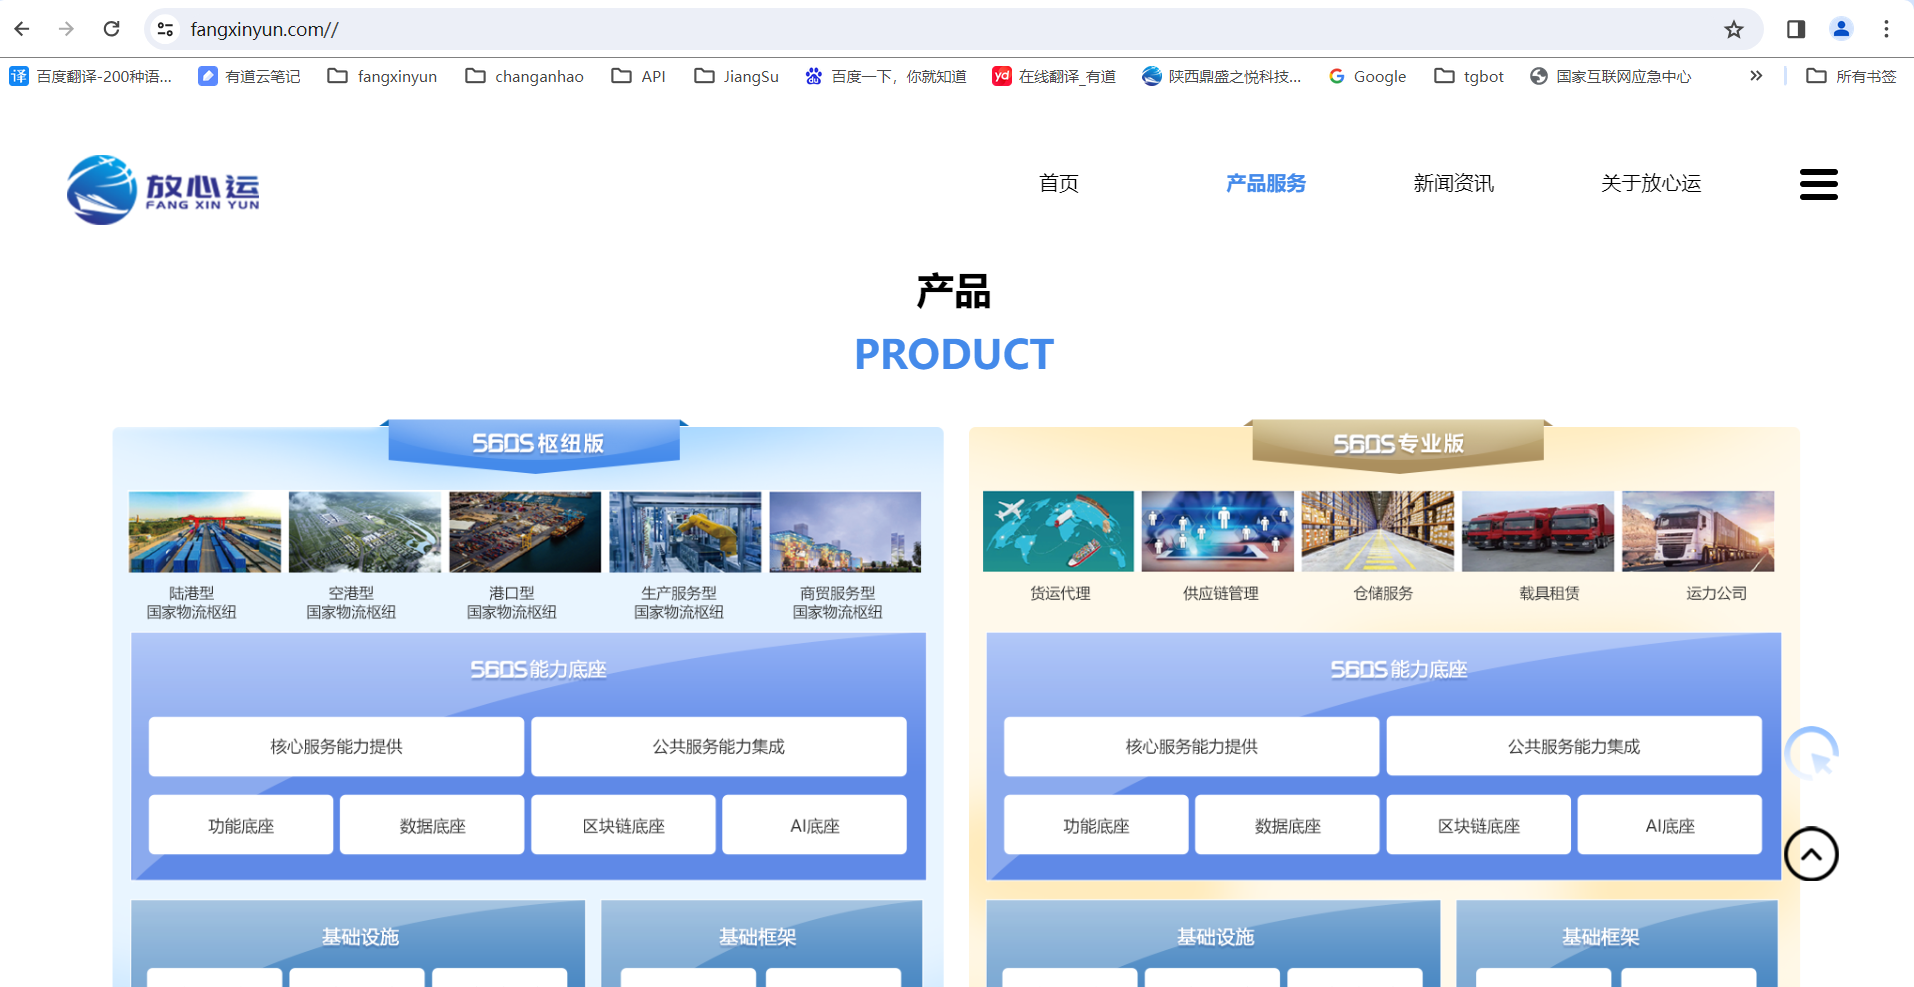Select 港口型 国家物流枢纽 thumbnail
1914x987 pixels.
tap(525, 532)
